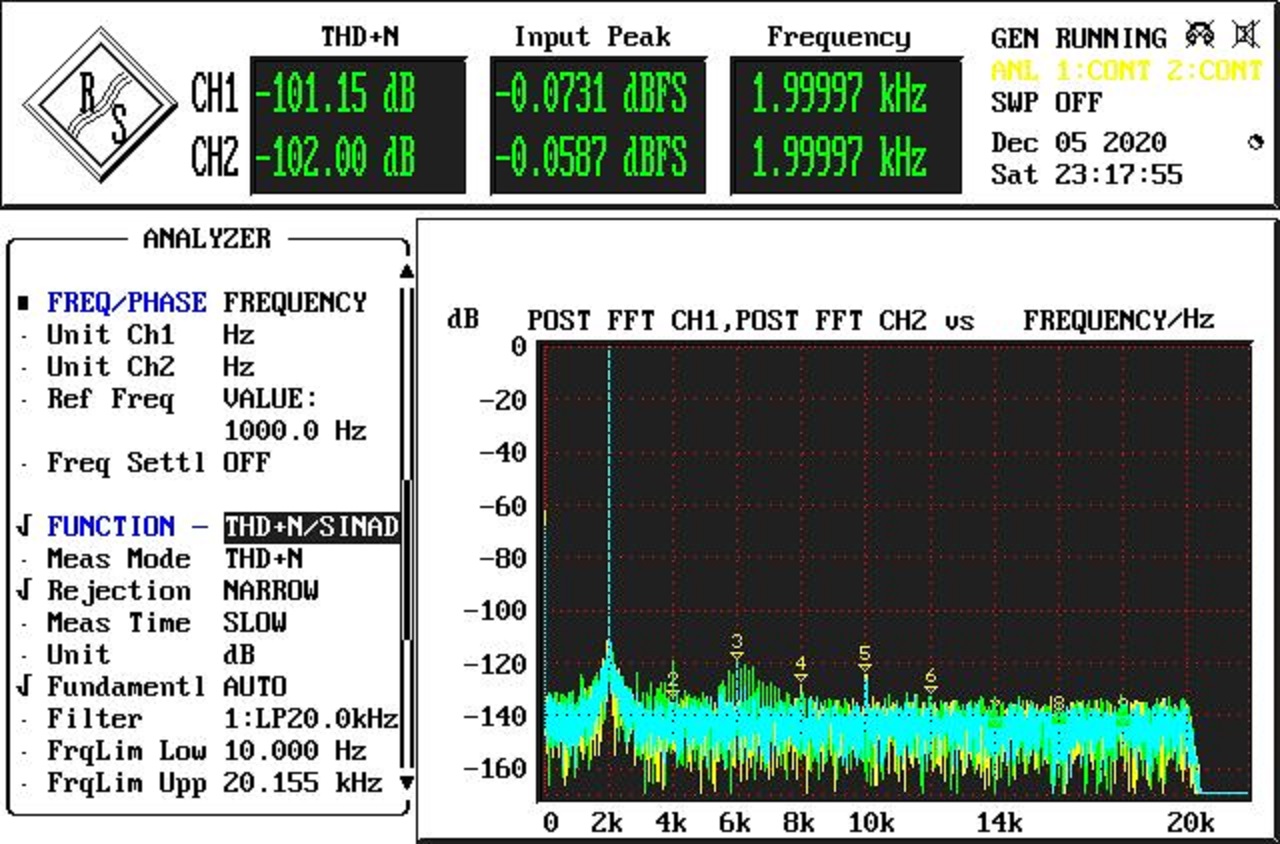Image resolution: width=1280 pixels, height=844 pixels.
Task: Click CH2 THD+N reading -102.00 dB
Action: (336, 158)
